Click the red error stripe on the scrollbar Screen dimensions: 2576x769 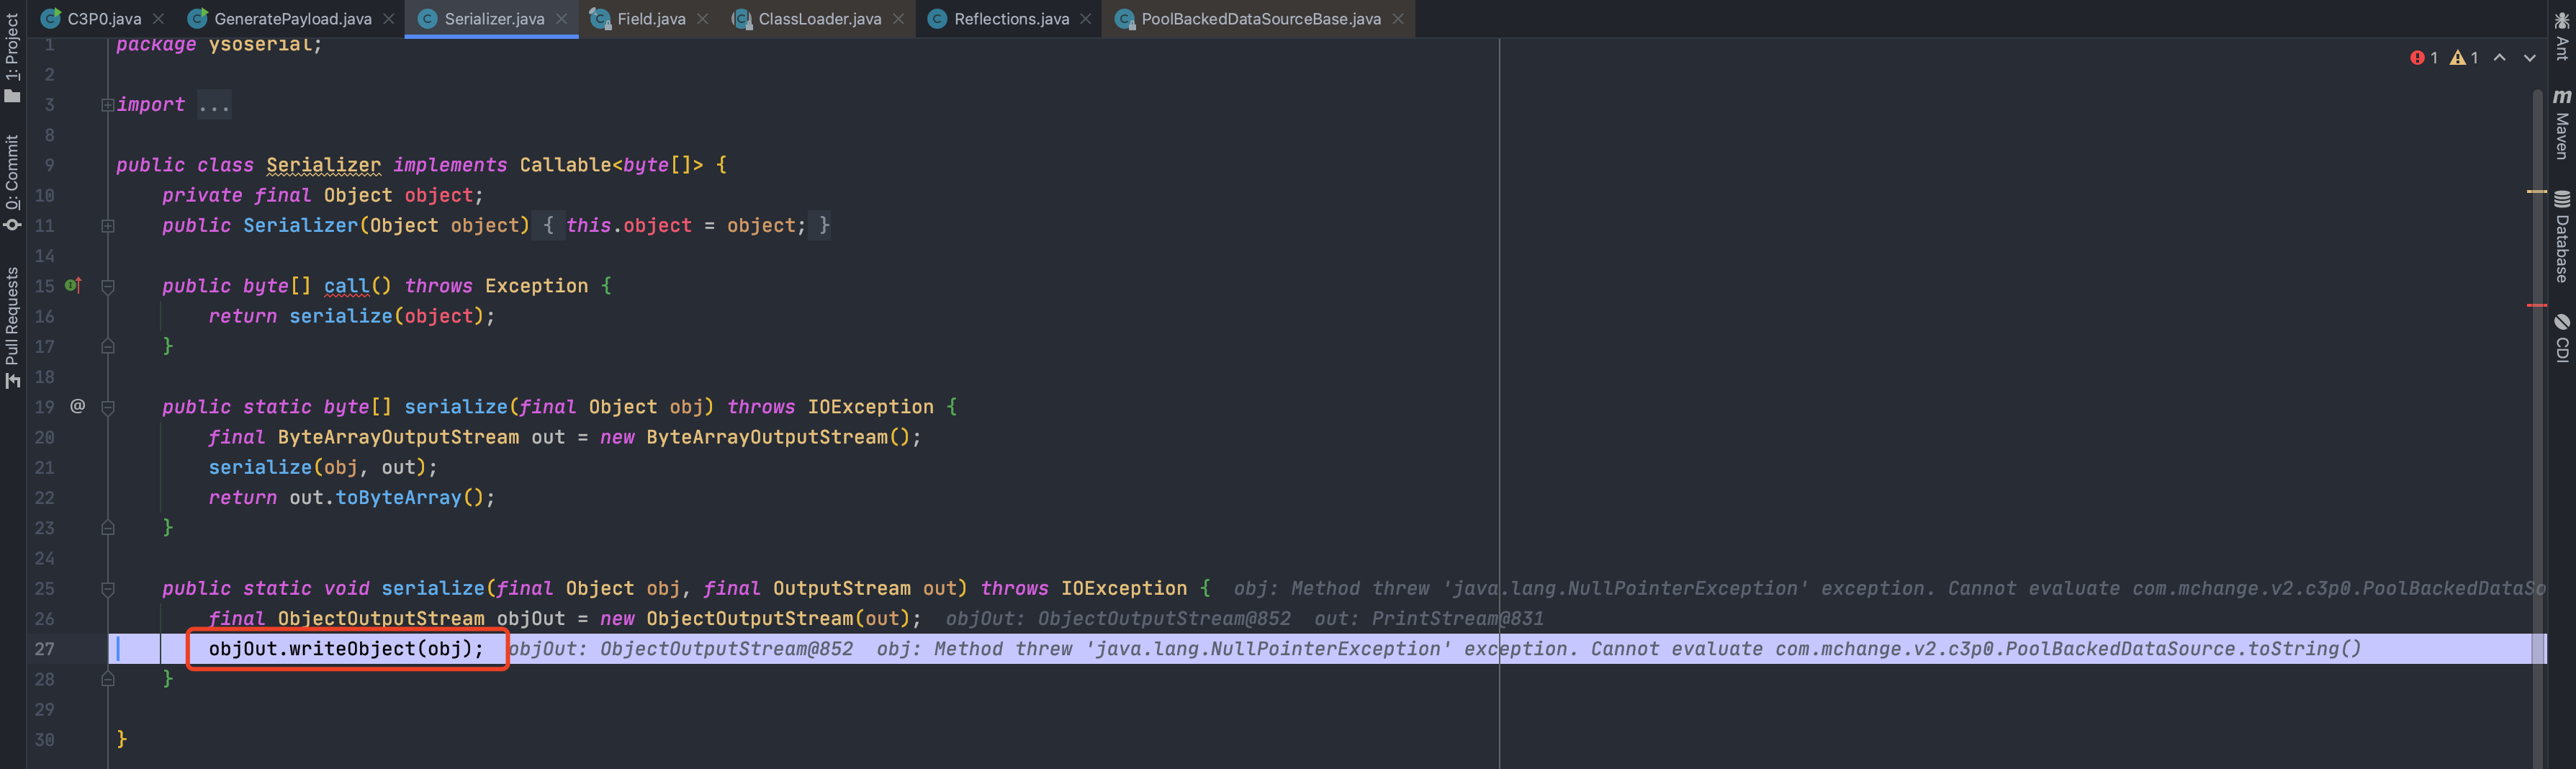[x=2537, y=305]
